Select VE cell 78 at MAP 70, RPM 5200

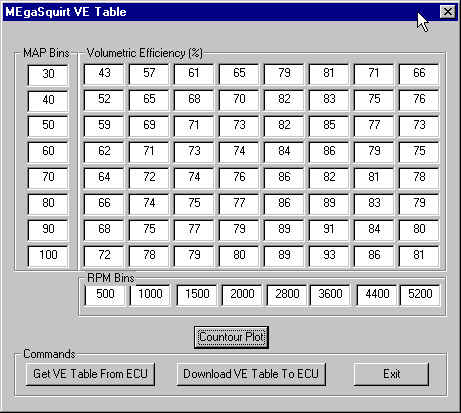[x=419, y=178]
